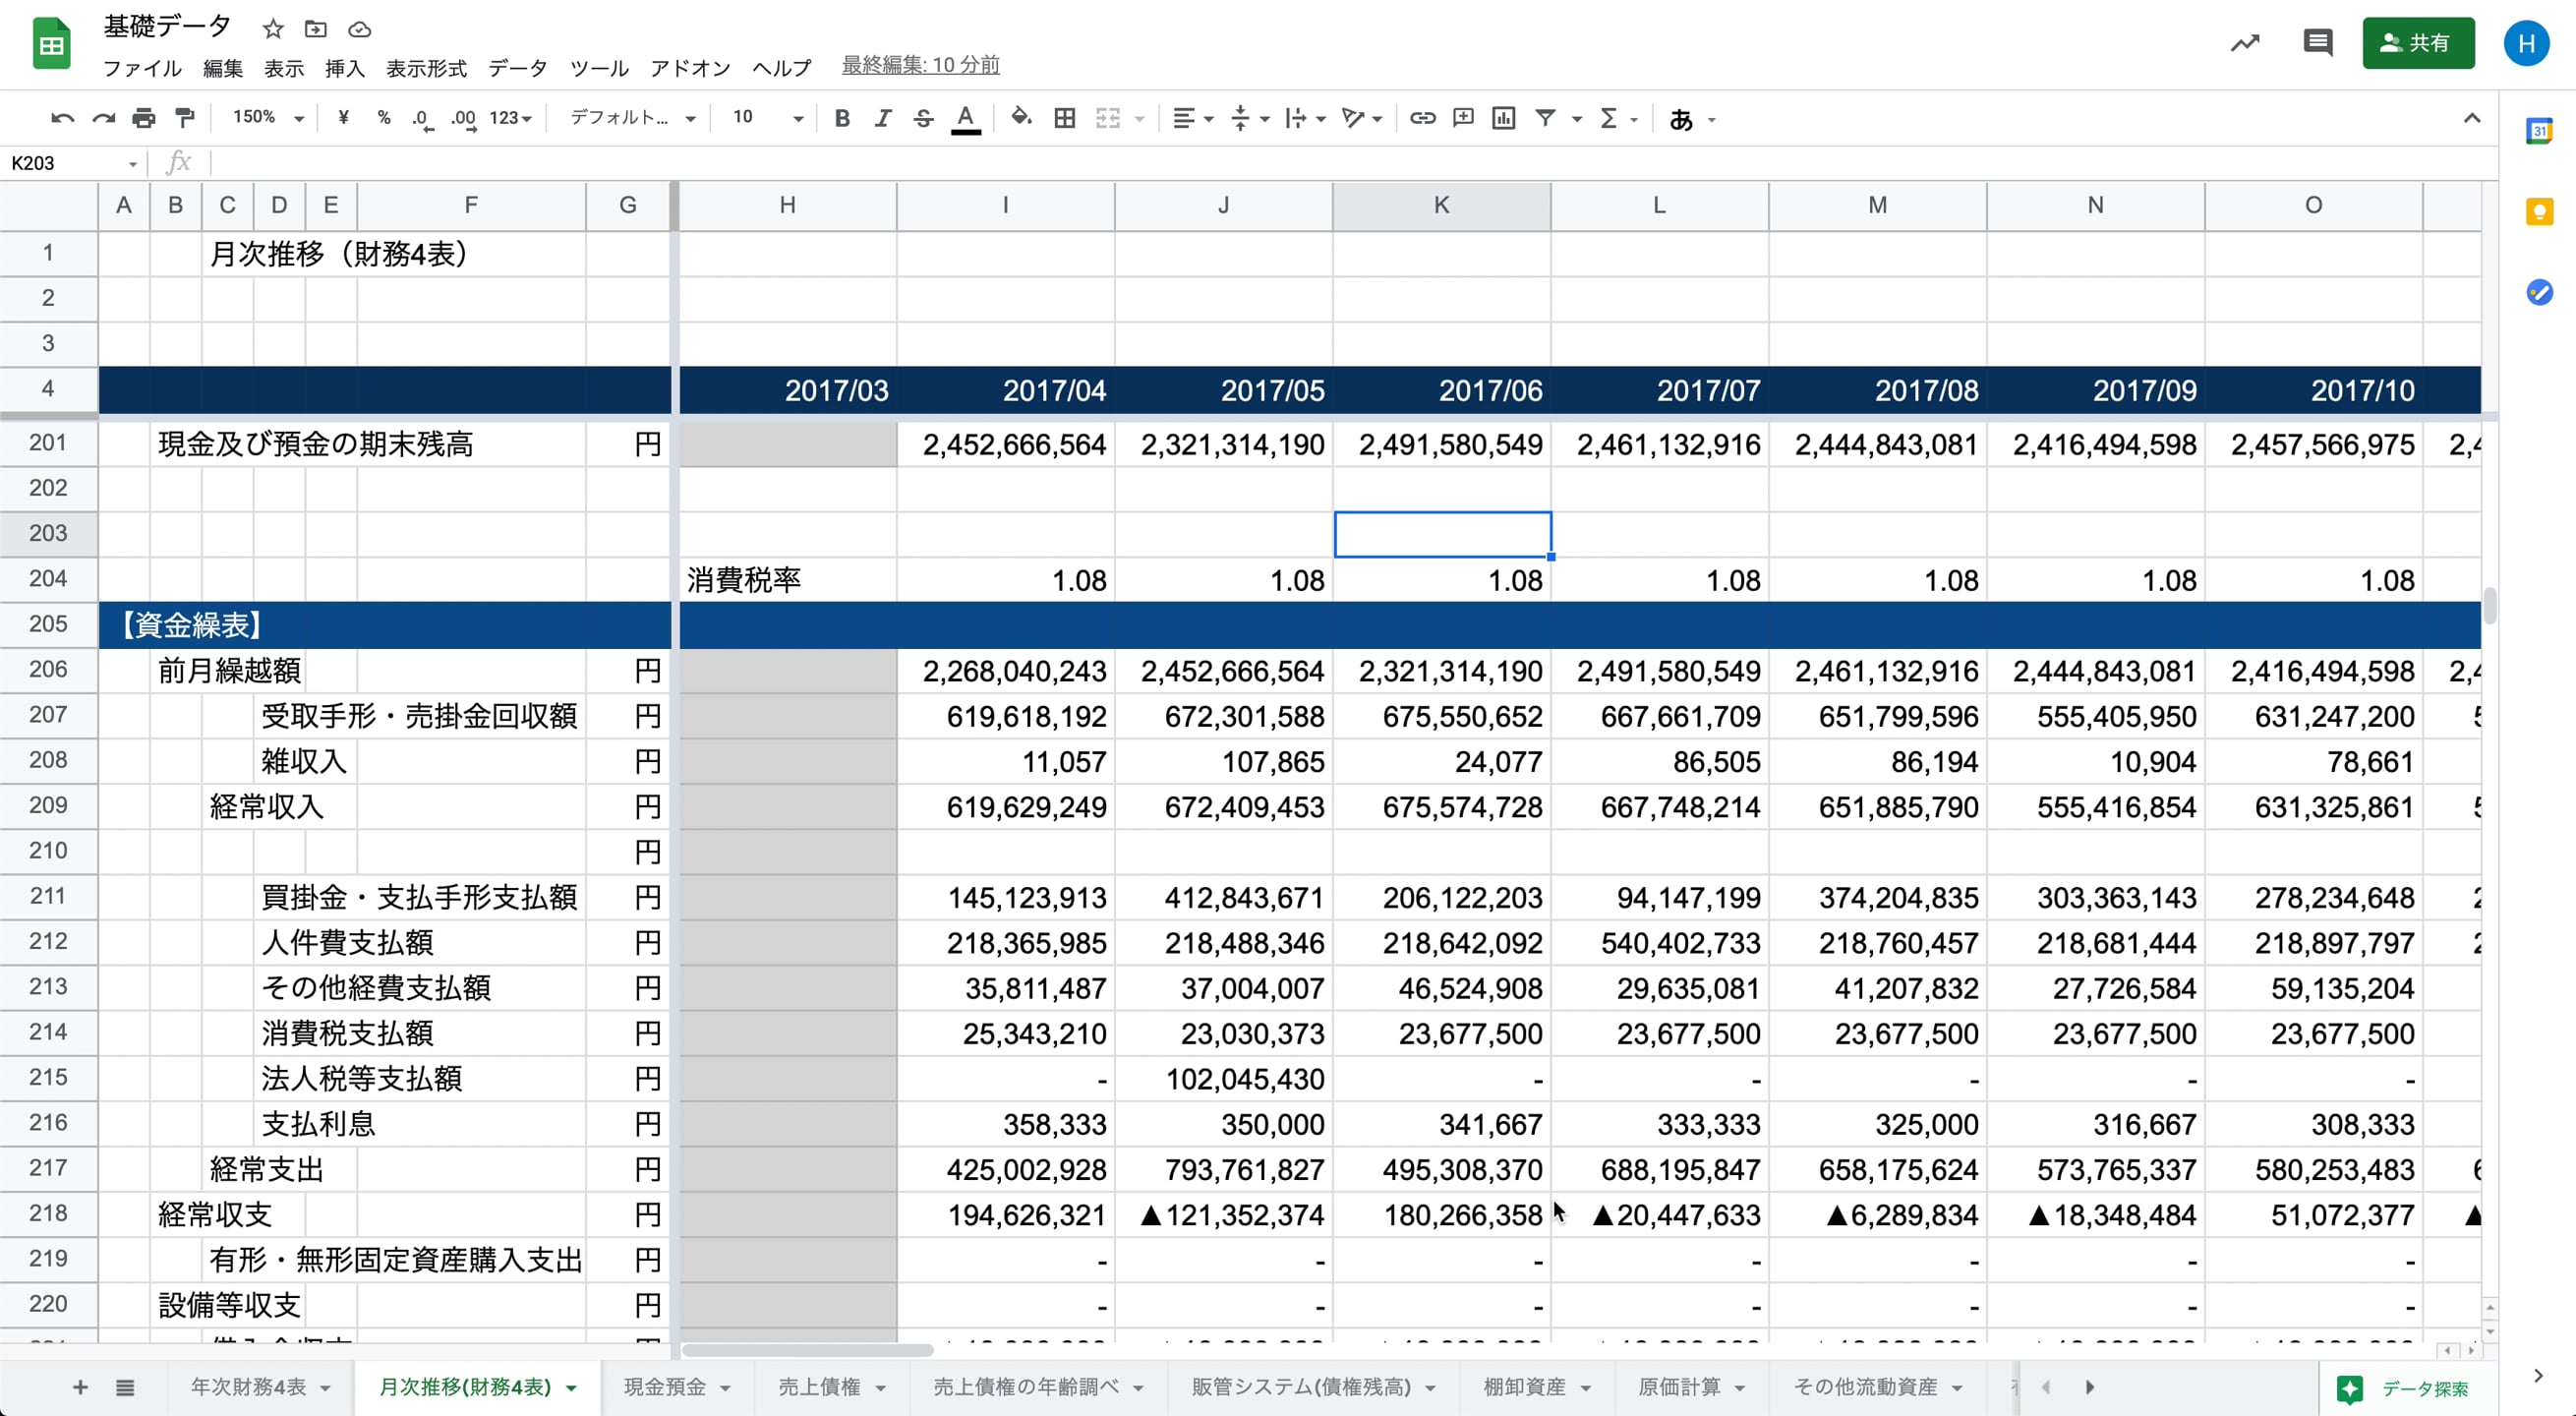Open the fill color bucket
Image resolution: width=2576 pixels, height=1416 pixels.
(1021, 118)
